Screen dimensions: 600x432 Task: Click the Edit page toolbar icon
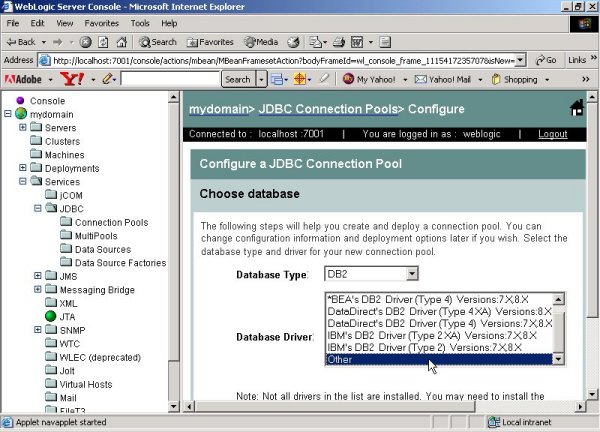pyautogui.click(x=357, y=42)
